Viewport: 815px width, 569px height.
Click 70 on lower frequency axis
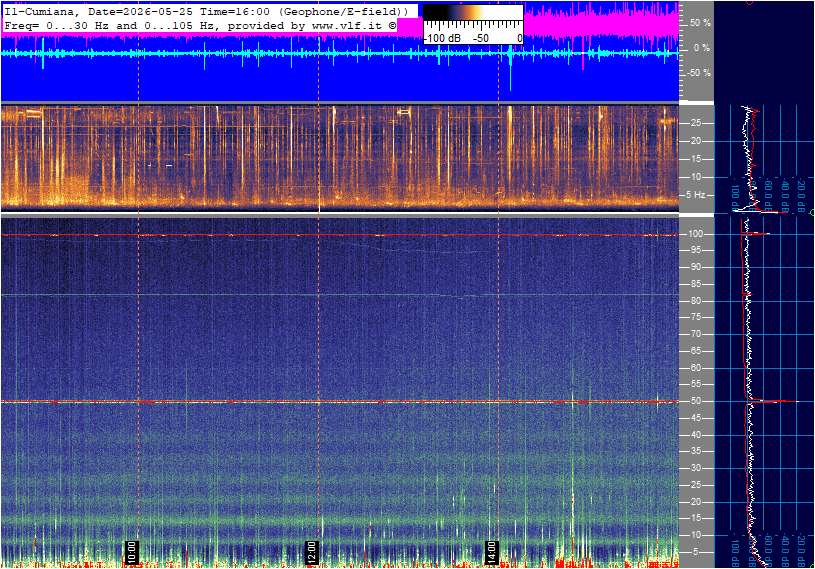695,334
